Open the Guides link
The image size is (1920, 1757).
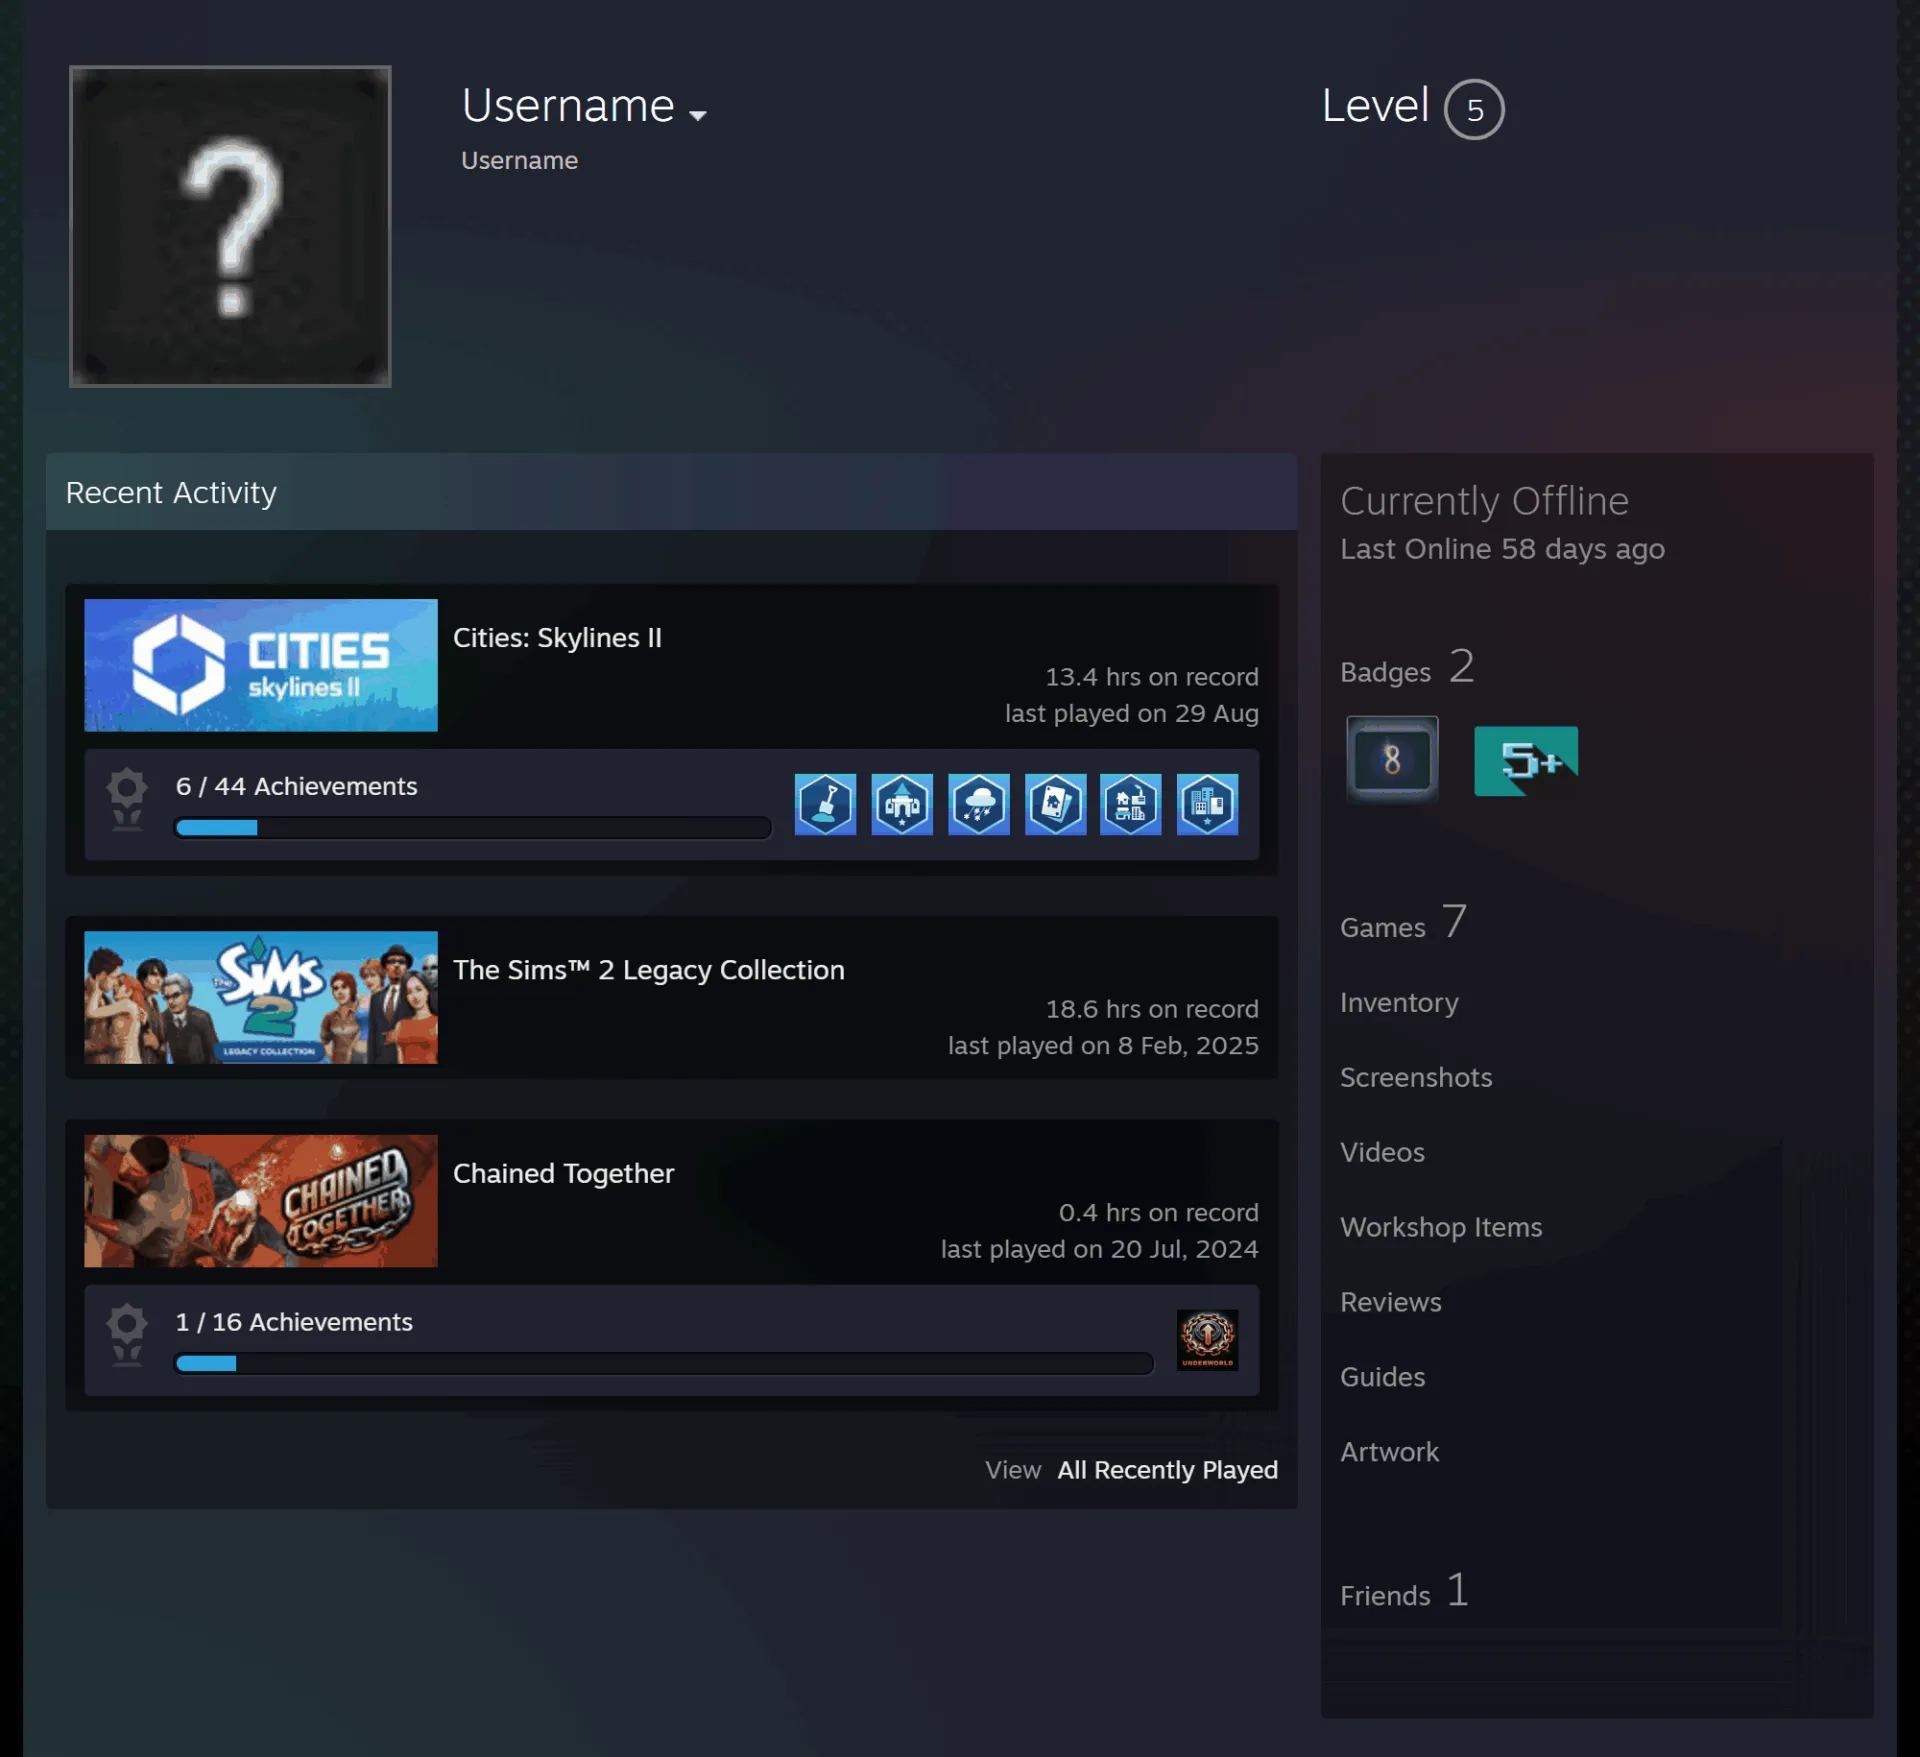(x=1383, y=1377)
